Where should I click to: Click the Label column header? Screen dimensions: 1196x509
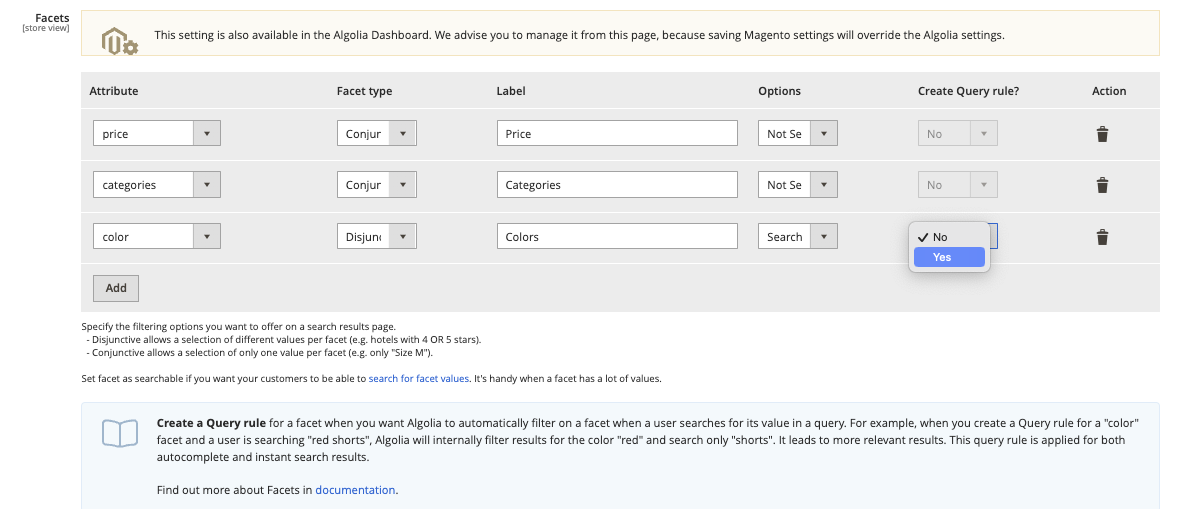pyautogui.click(x=511, y=91)
